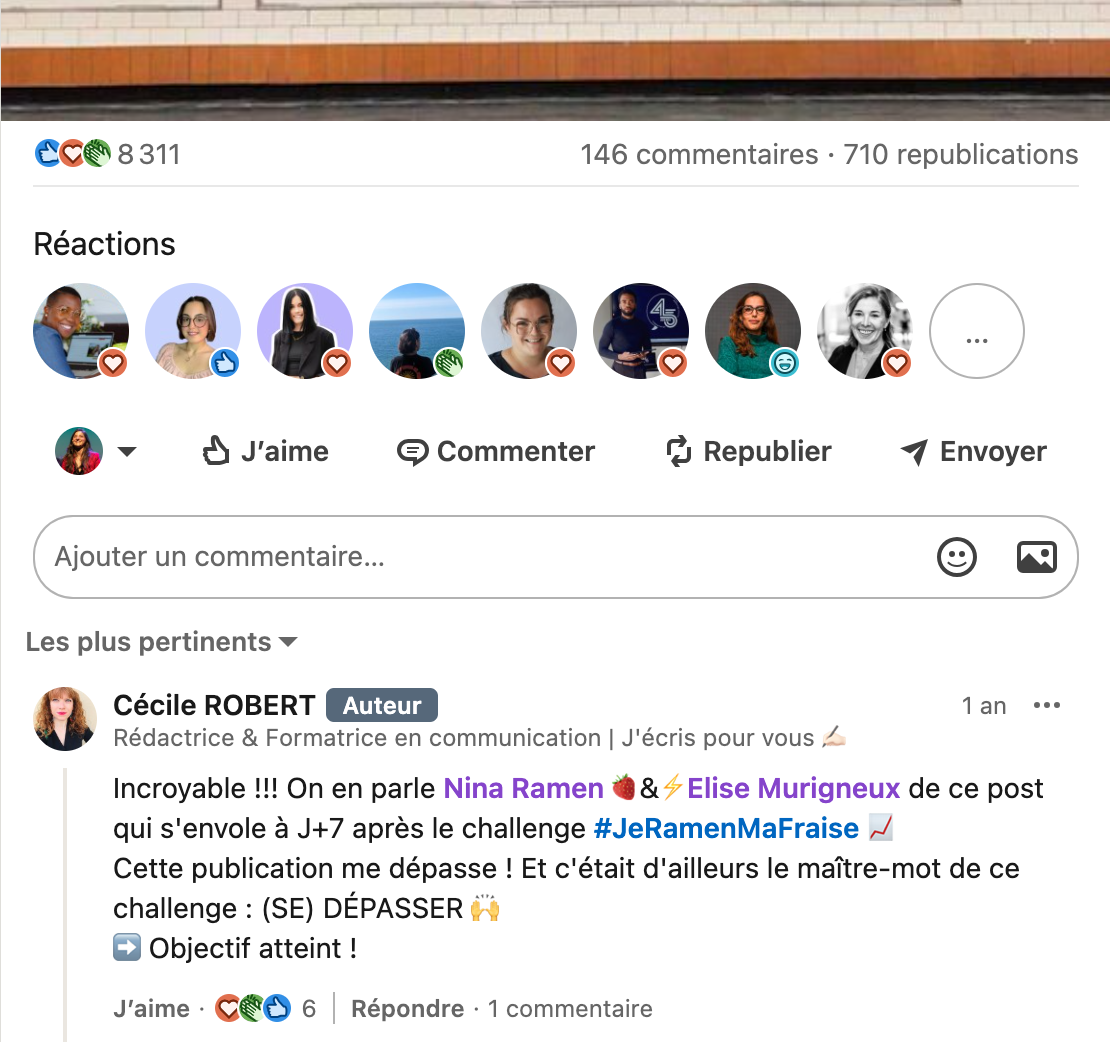Follow the #JeRamenMaFraise hashtag link
The image size is (1110, 1042).
click(726, 828)
